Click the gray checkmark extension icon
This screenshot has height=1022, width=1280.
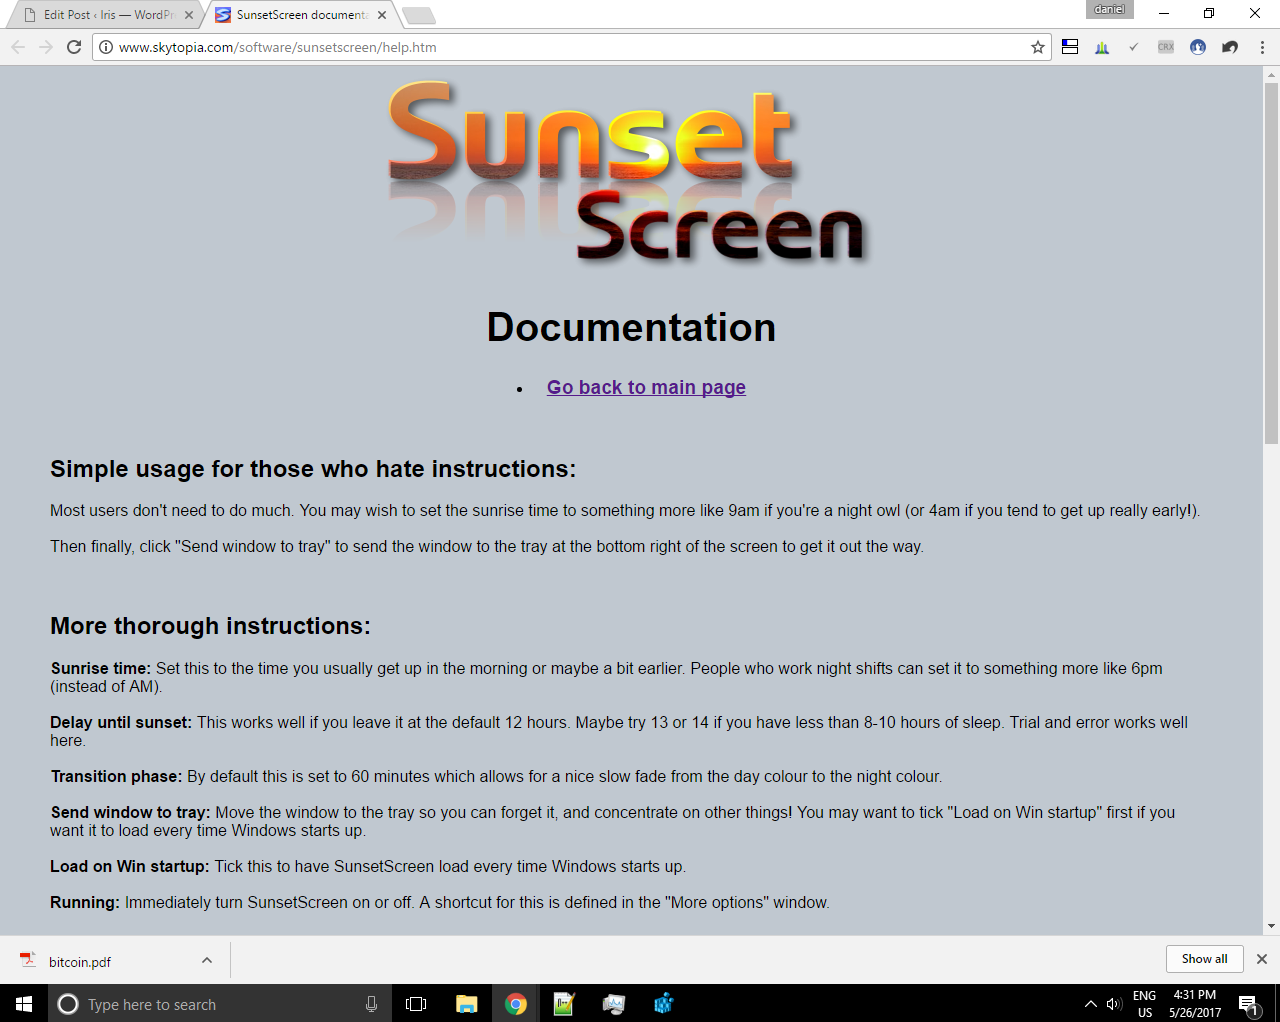coord(1134,47)
